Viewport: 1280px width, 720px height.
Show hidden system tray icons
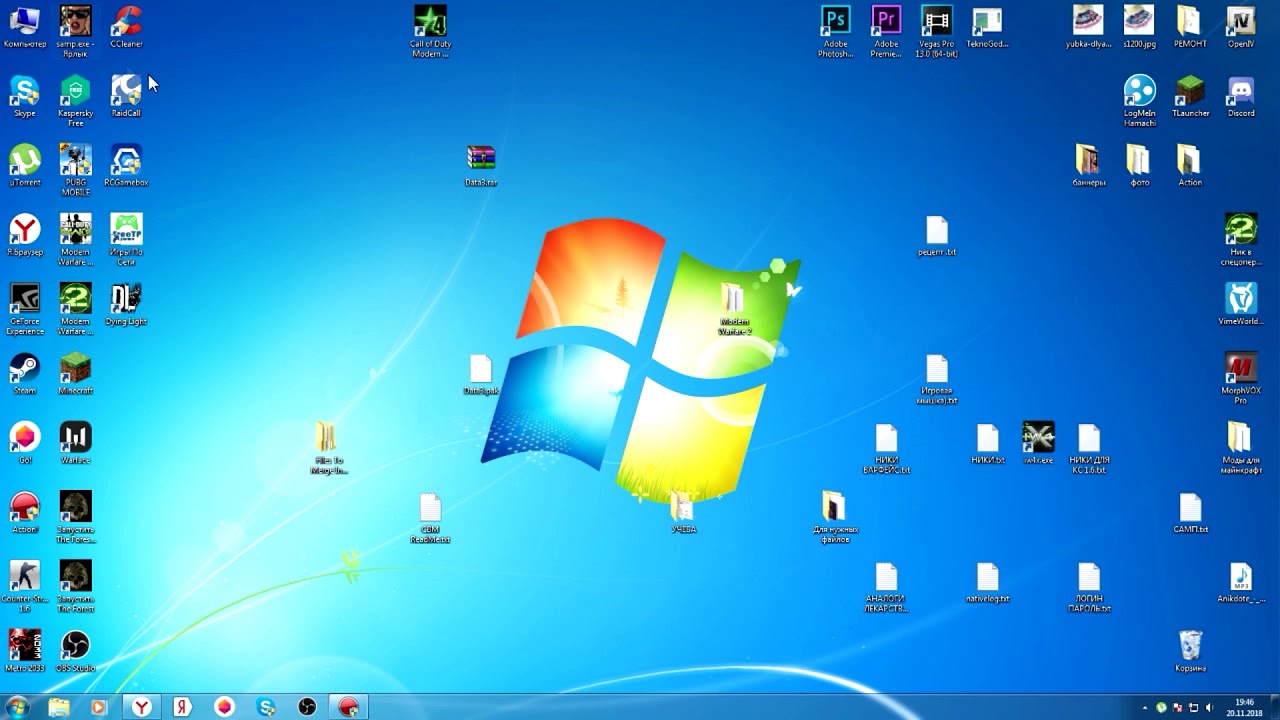click(1145, 707)
